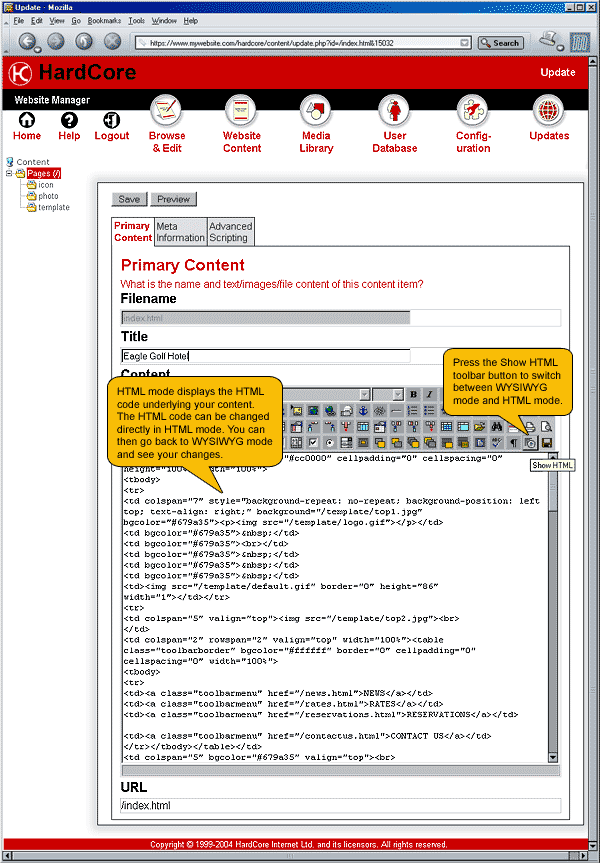Image resolution: width=600 pixels, height=863 pixels.
Task: Switch to the Meta Information tab
Action: coord(180,232)
